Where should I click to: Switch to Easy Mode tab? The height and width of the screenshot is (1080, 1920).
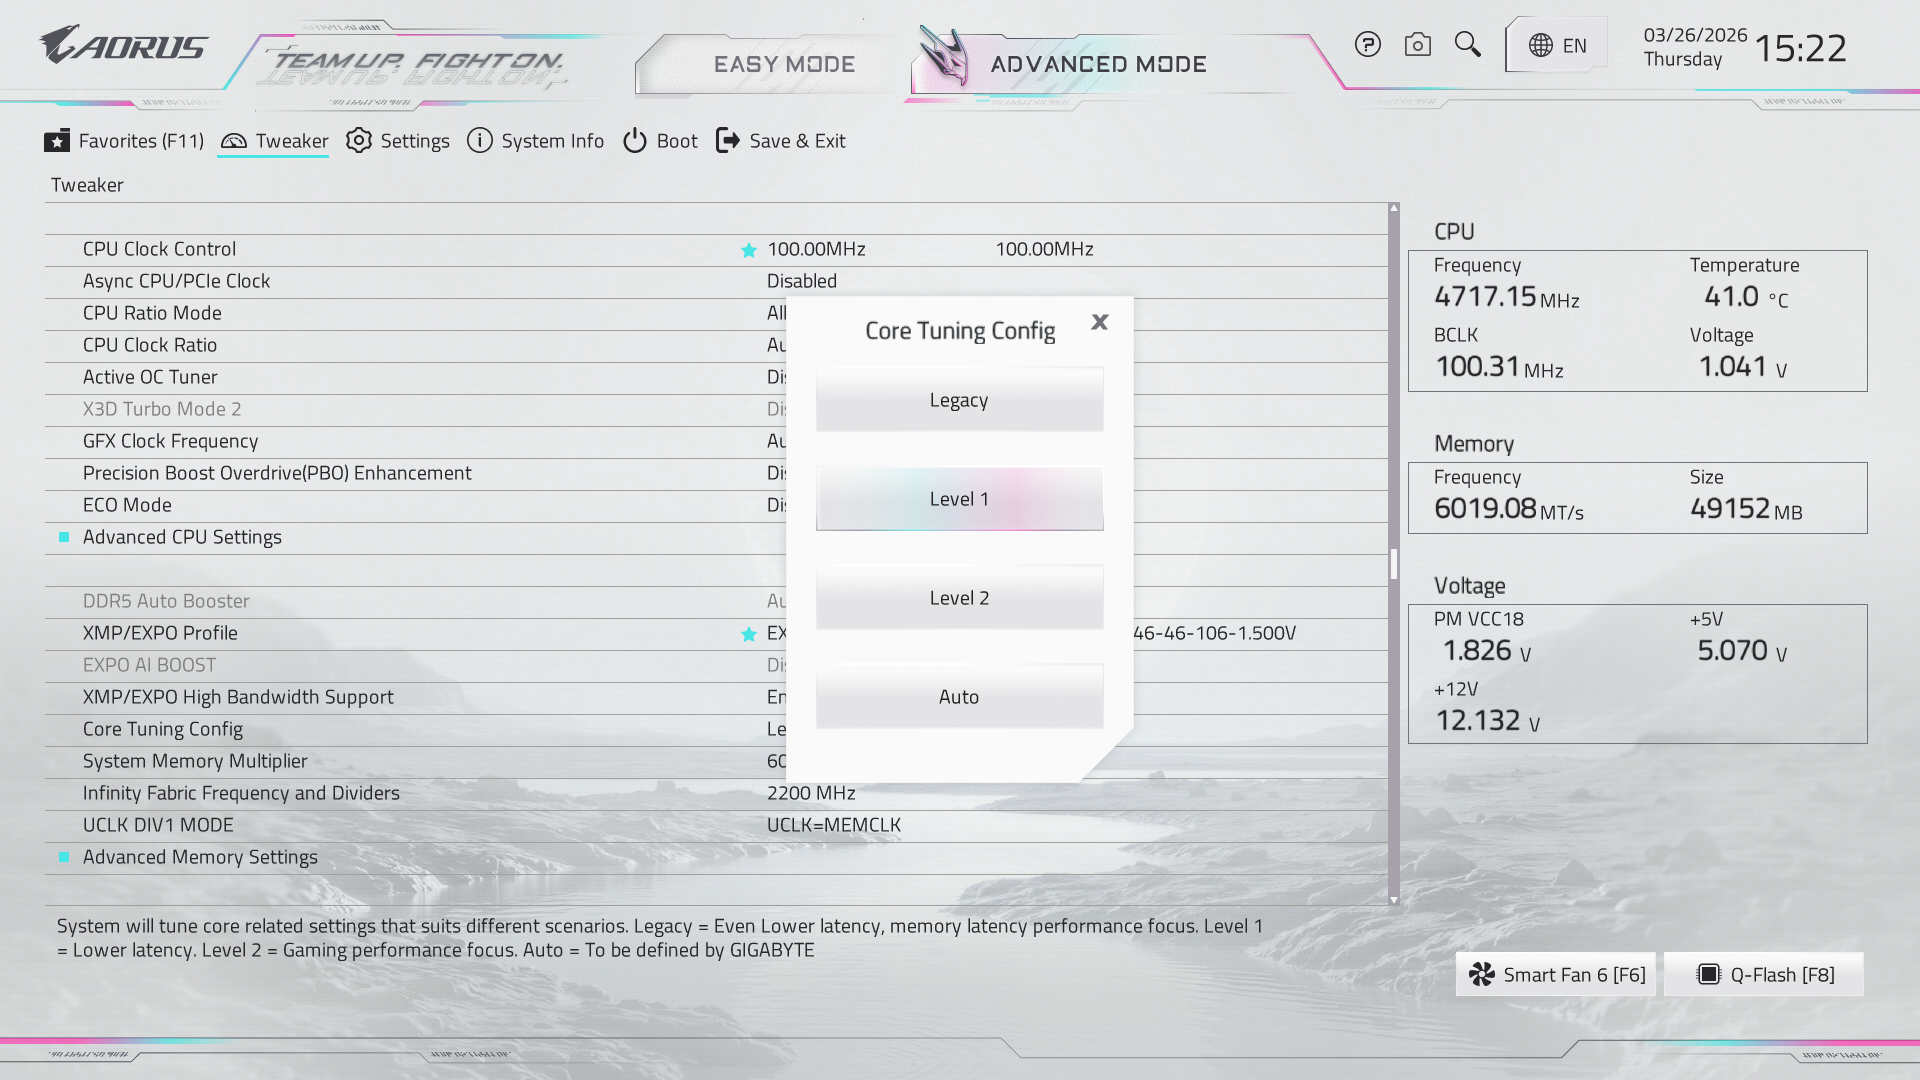[784, 64]
